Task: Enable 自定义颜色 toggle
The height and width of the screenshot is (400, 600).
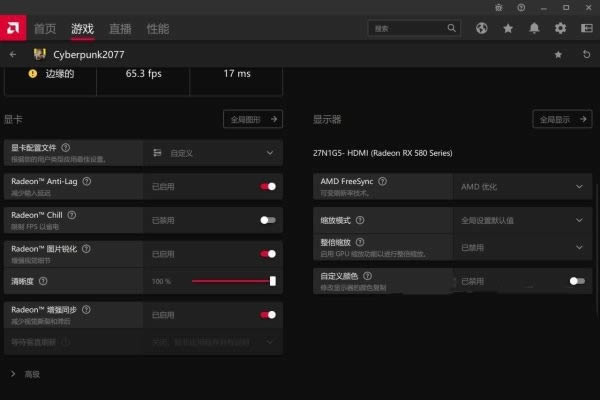Action: [x=577, y=281]
